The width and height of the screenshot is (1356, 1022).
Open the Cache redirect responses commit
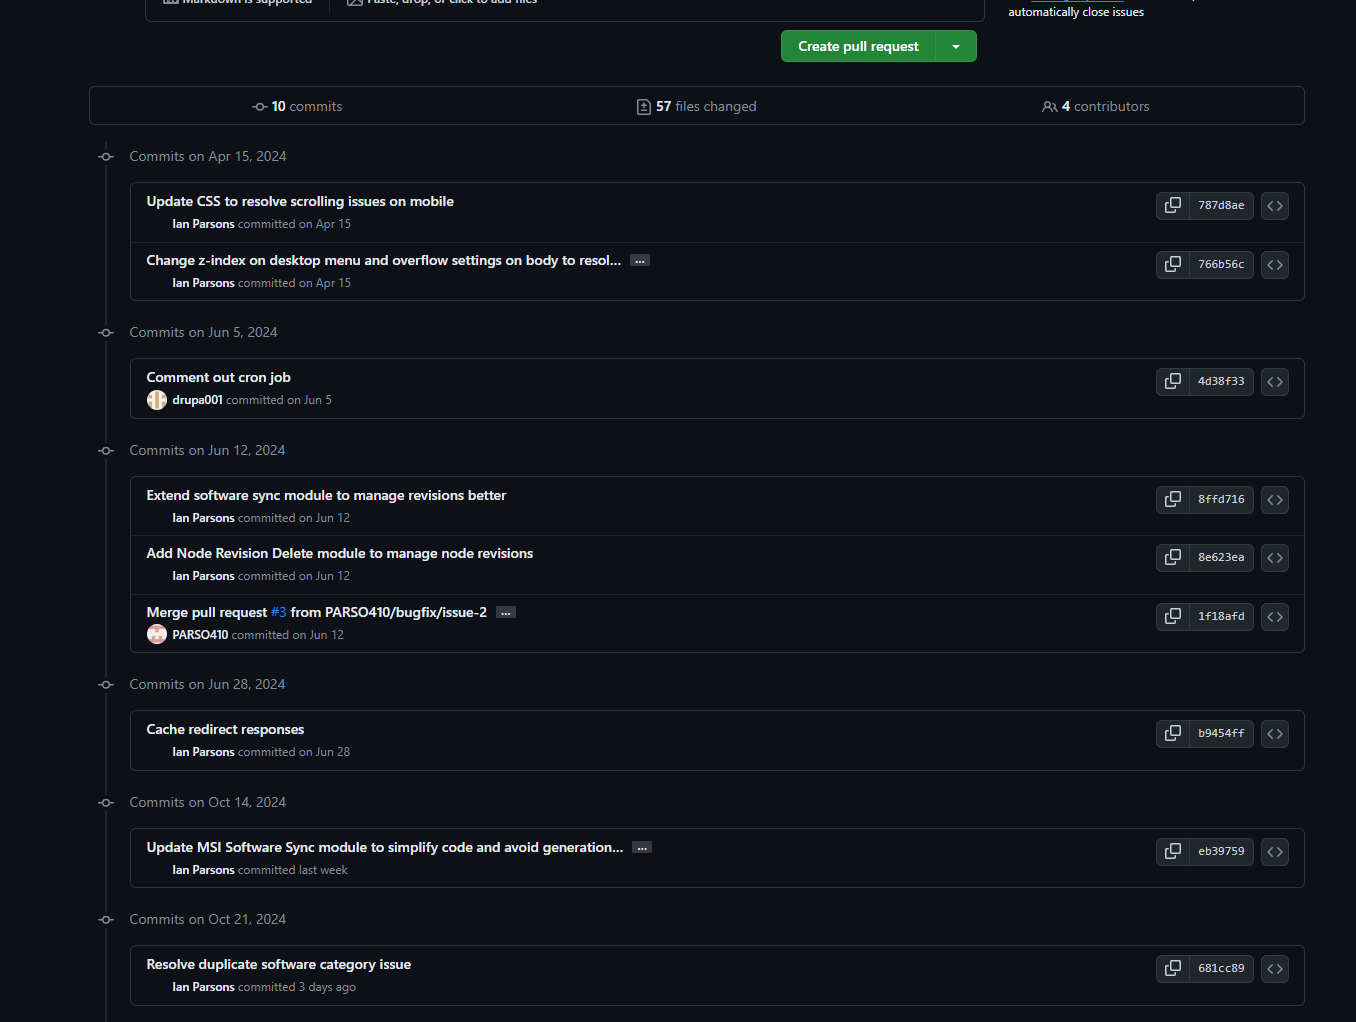tap(225, 730)
